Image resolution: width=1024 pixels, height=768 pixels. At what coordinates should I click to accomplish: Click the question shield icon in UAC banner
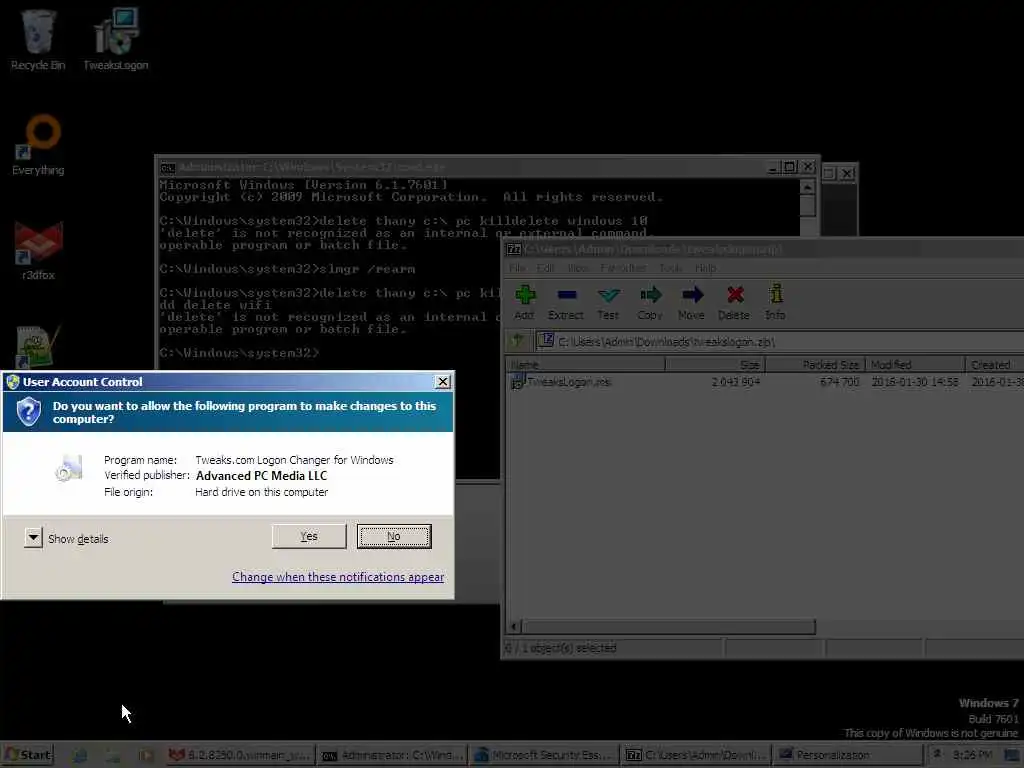coord(29,412)
